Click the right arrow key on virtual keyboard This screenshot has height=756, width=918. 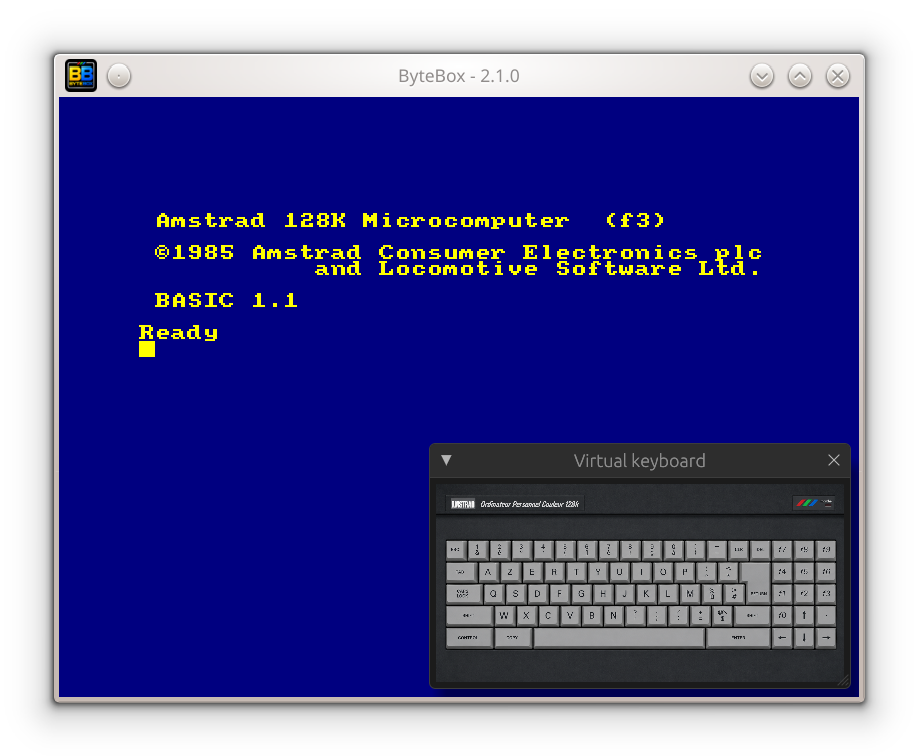(x=825, y=638)
